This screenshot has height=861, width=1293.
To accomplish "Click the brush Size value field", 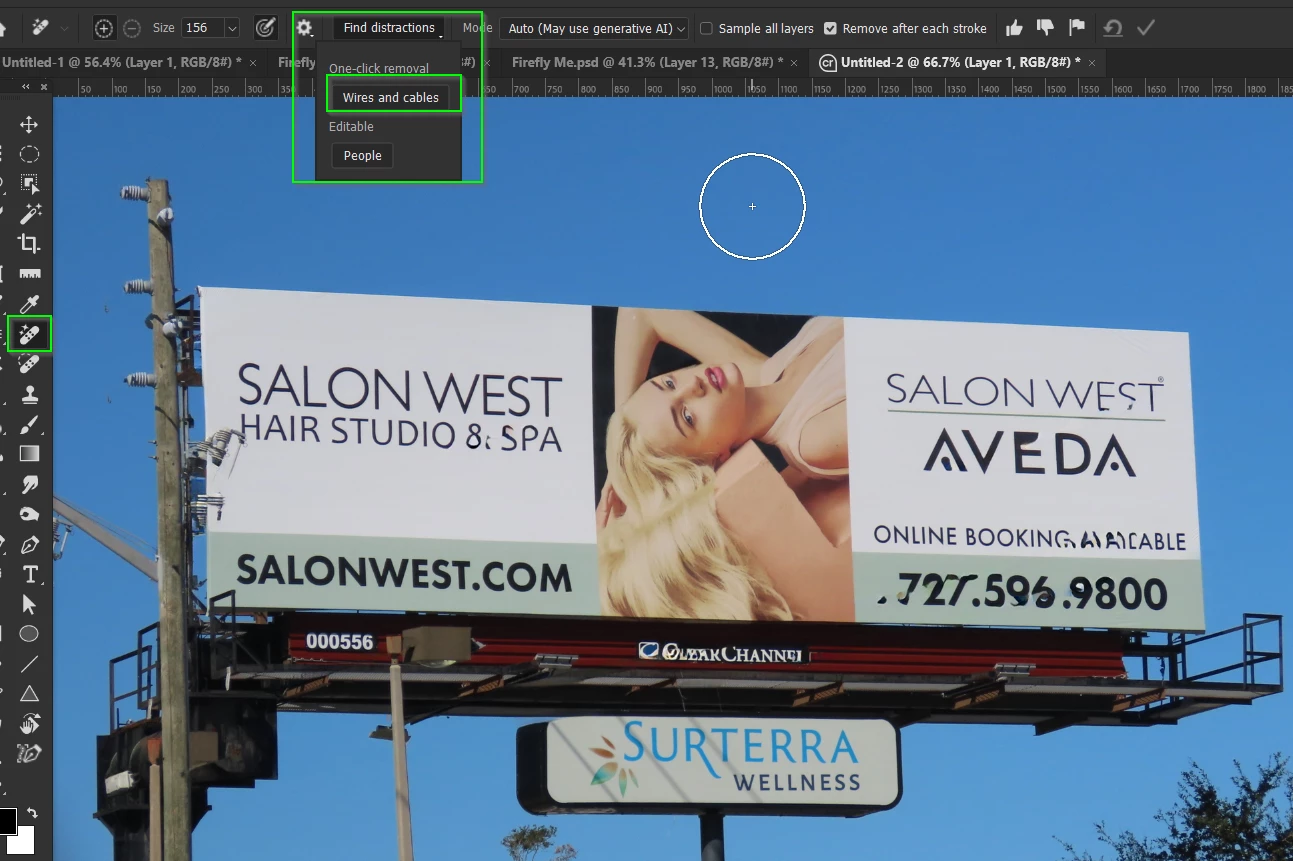I will click(203, 28).
